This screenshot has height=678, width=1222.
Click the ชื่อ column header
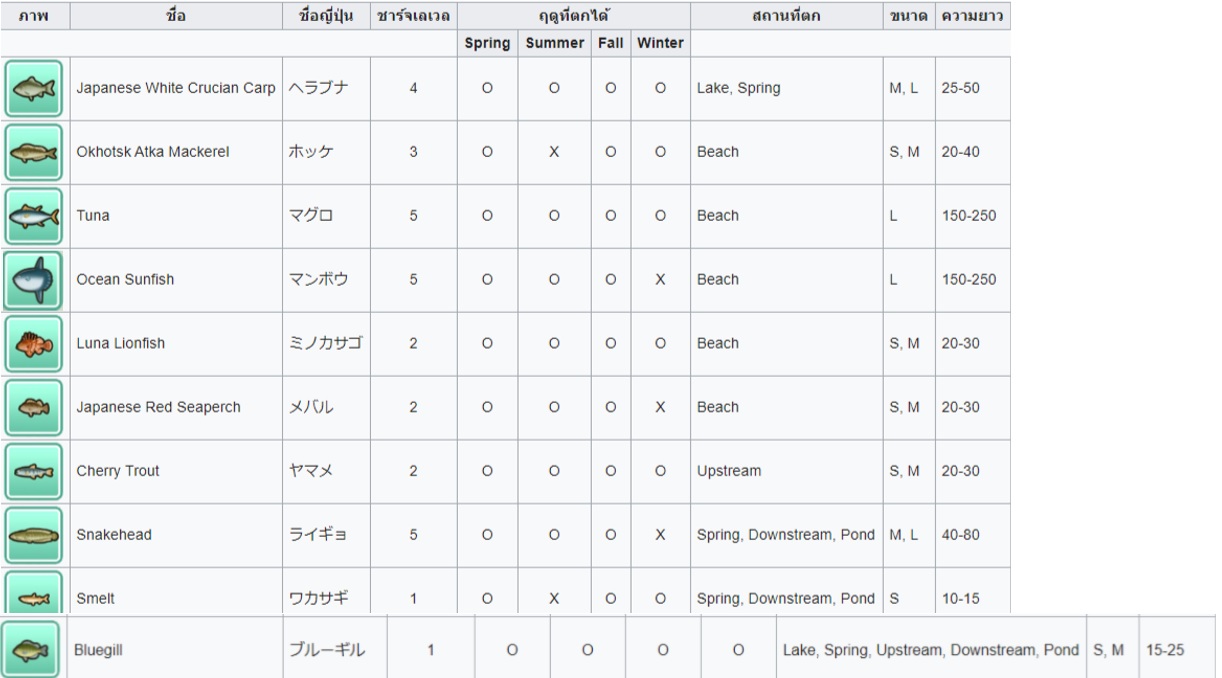pos(177,15)
